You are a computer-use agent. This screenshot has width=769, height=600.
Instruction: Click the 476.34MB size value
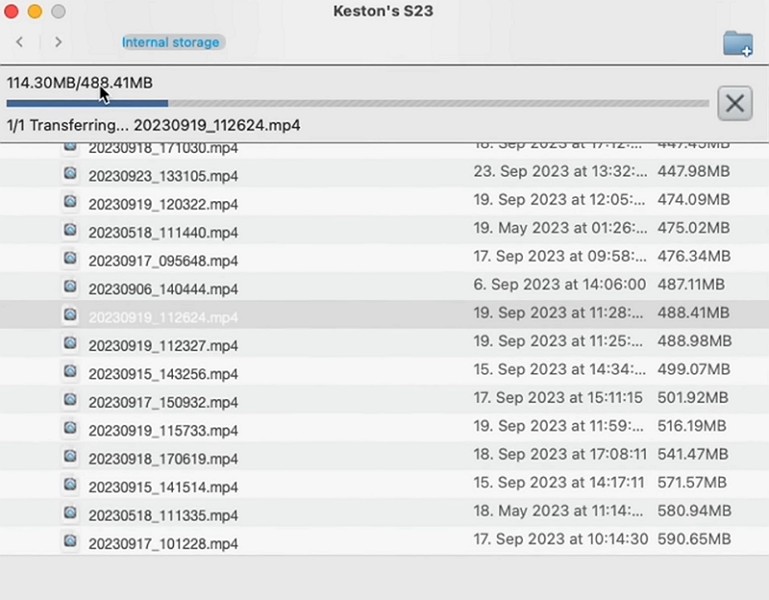click(x=694, y=256)
